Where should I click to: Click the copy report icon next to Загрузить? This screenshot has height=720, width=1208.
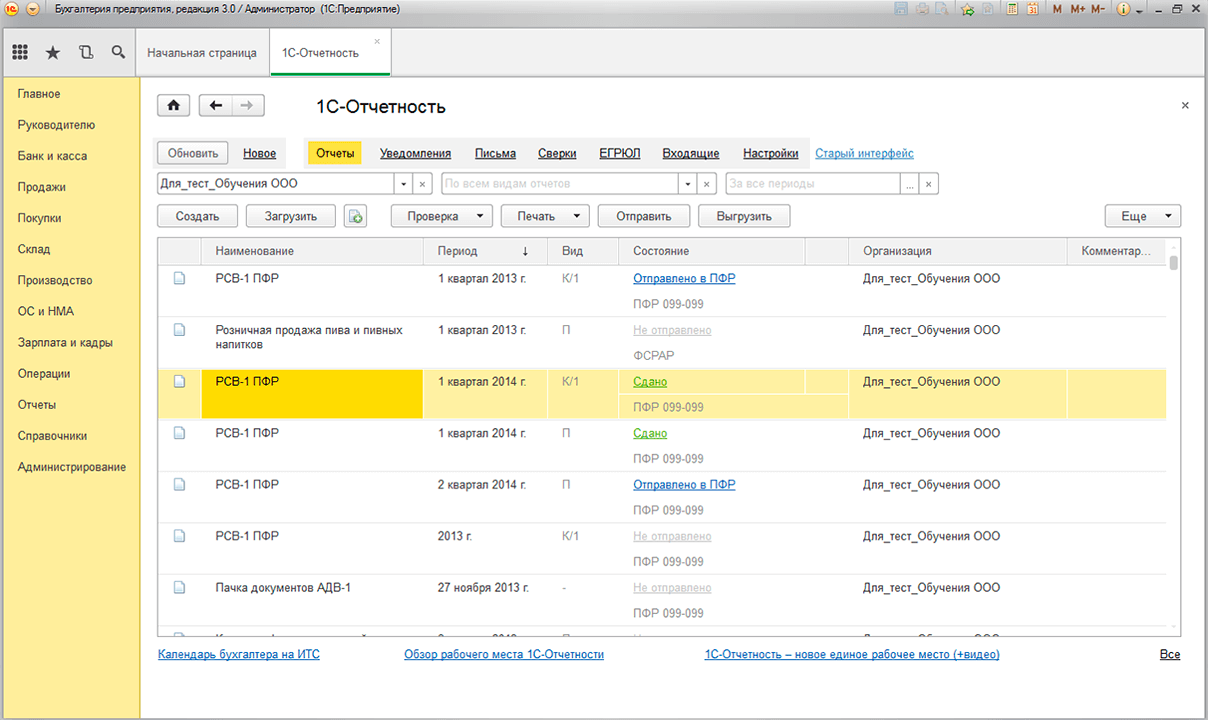[355, 216]
